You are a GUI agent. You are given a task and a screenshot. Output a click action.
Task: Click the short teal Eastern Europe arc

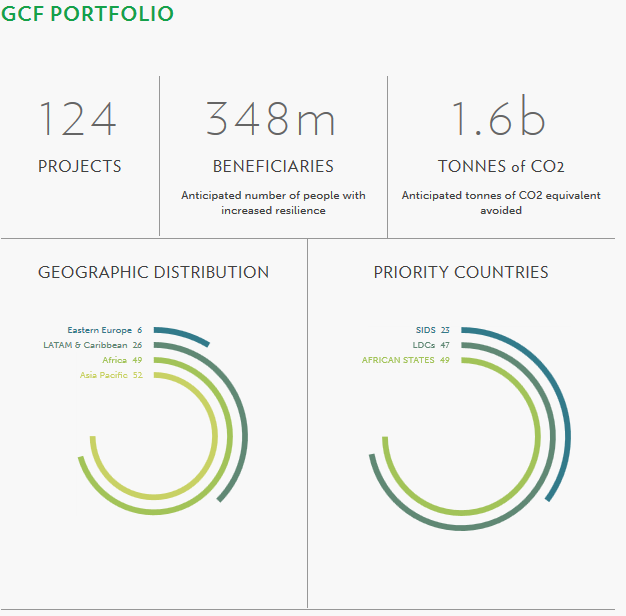(185, 334)
